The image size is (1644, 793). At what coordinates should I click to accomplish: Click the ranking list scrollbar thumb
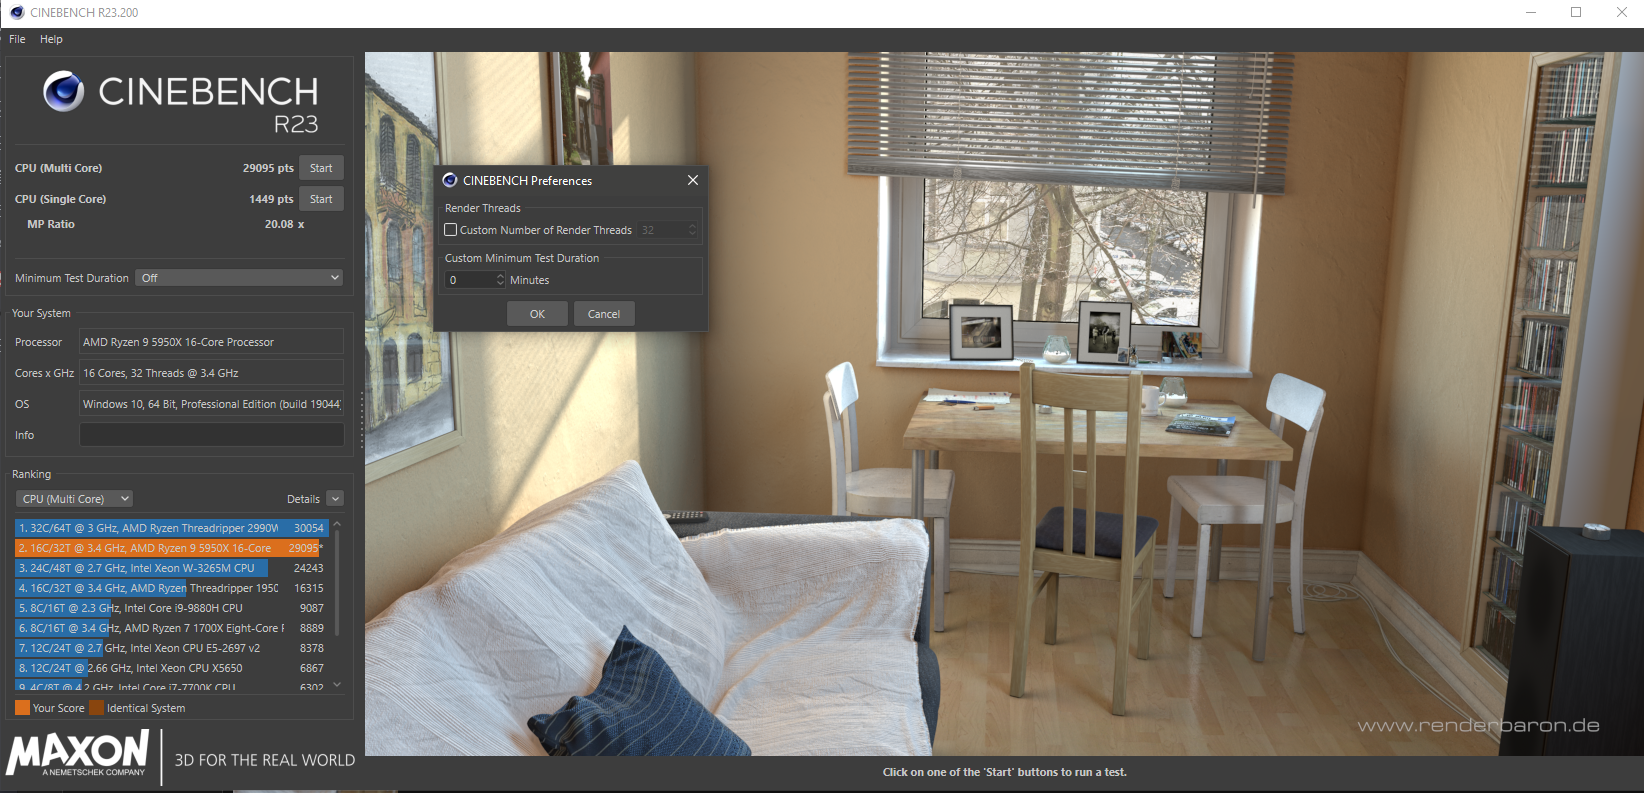pos(337,583)
